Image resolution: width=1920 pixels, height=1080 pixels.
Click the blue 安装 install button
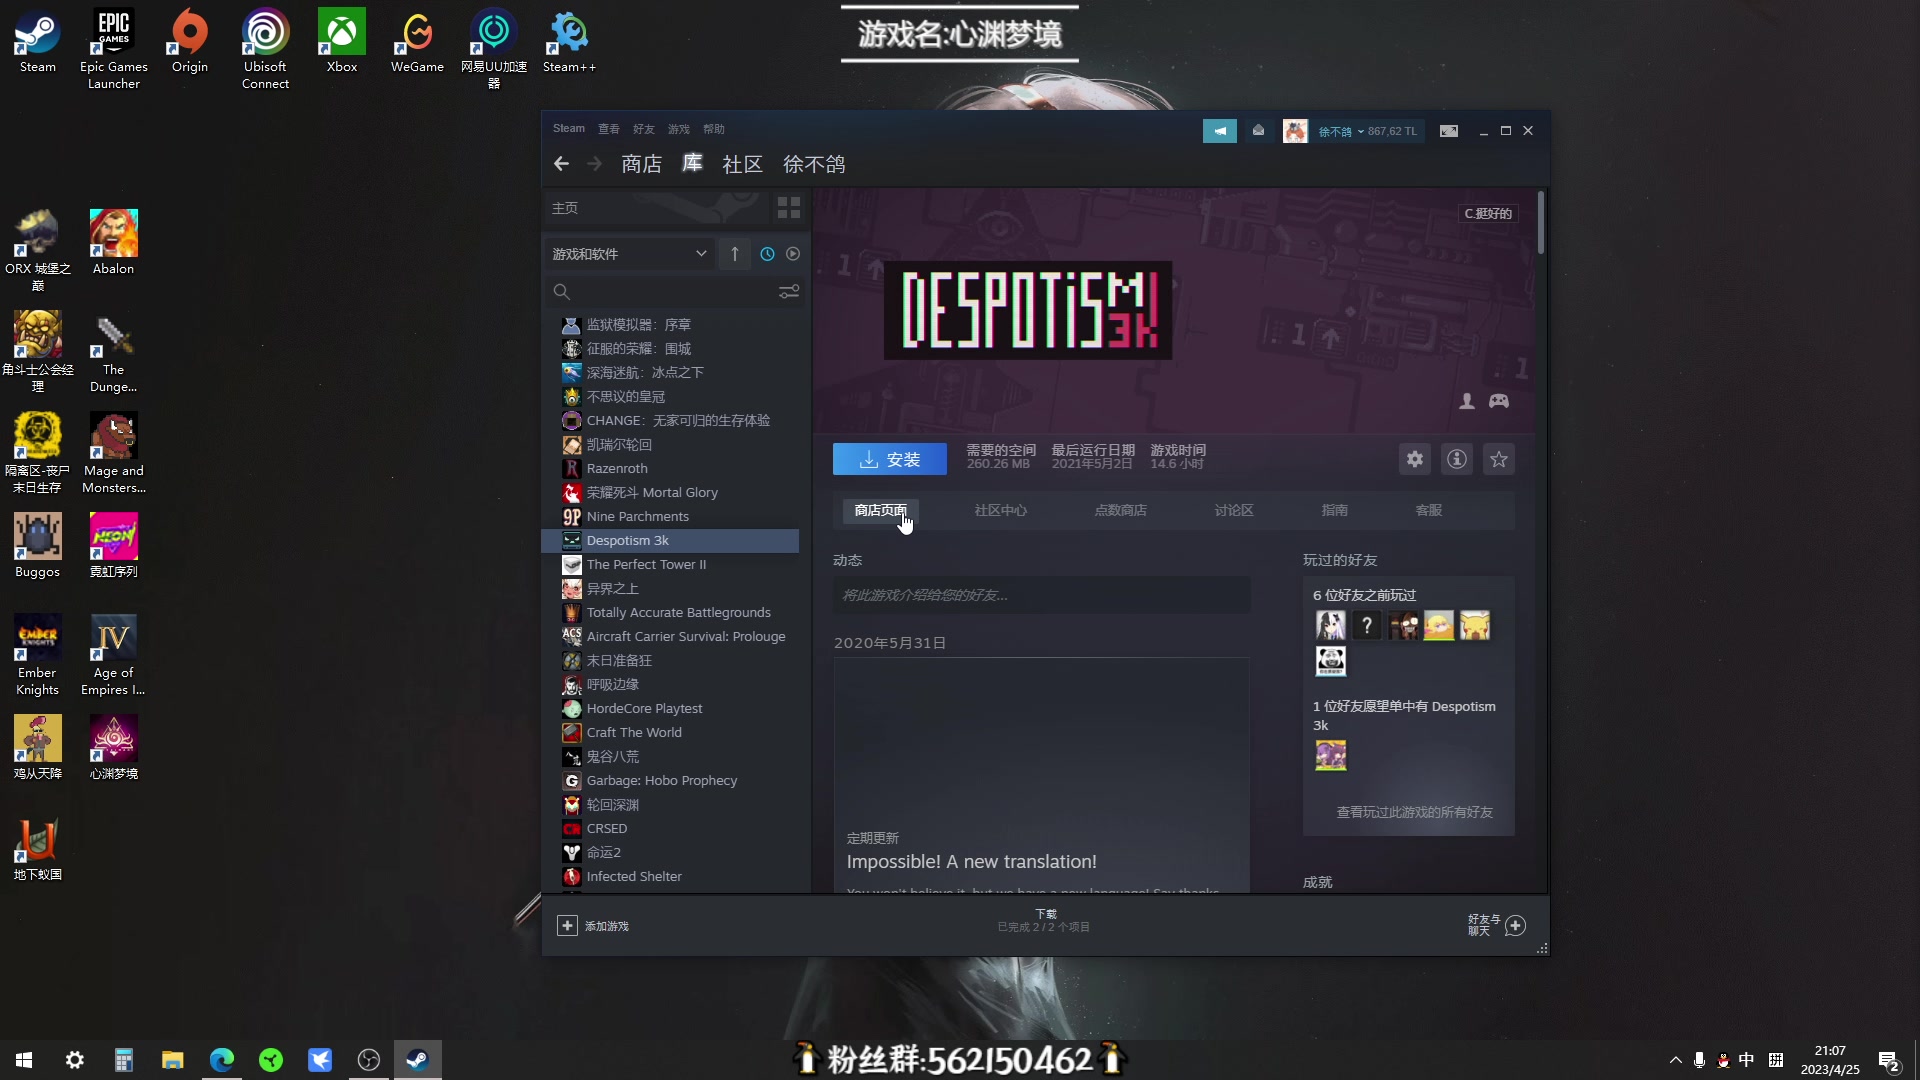click(x=889, y=459)
